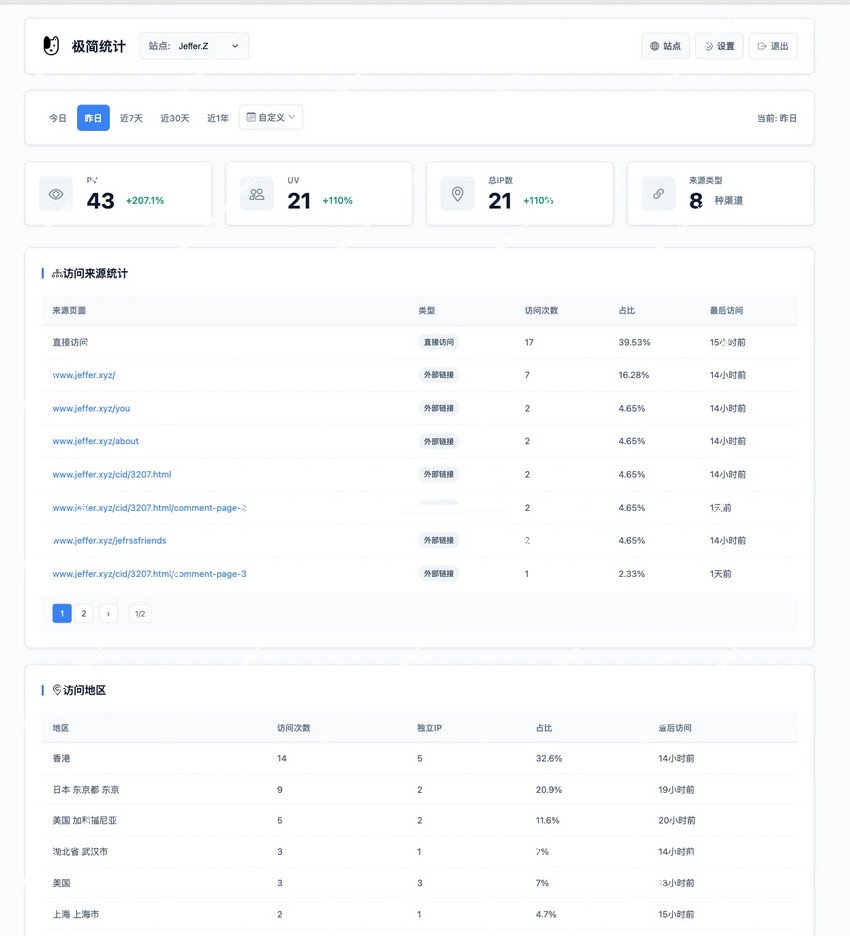Click the cat logo icon in the header

tap(49, 45)
